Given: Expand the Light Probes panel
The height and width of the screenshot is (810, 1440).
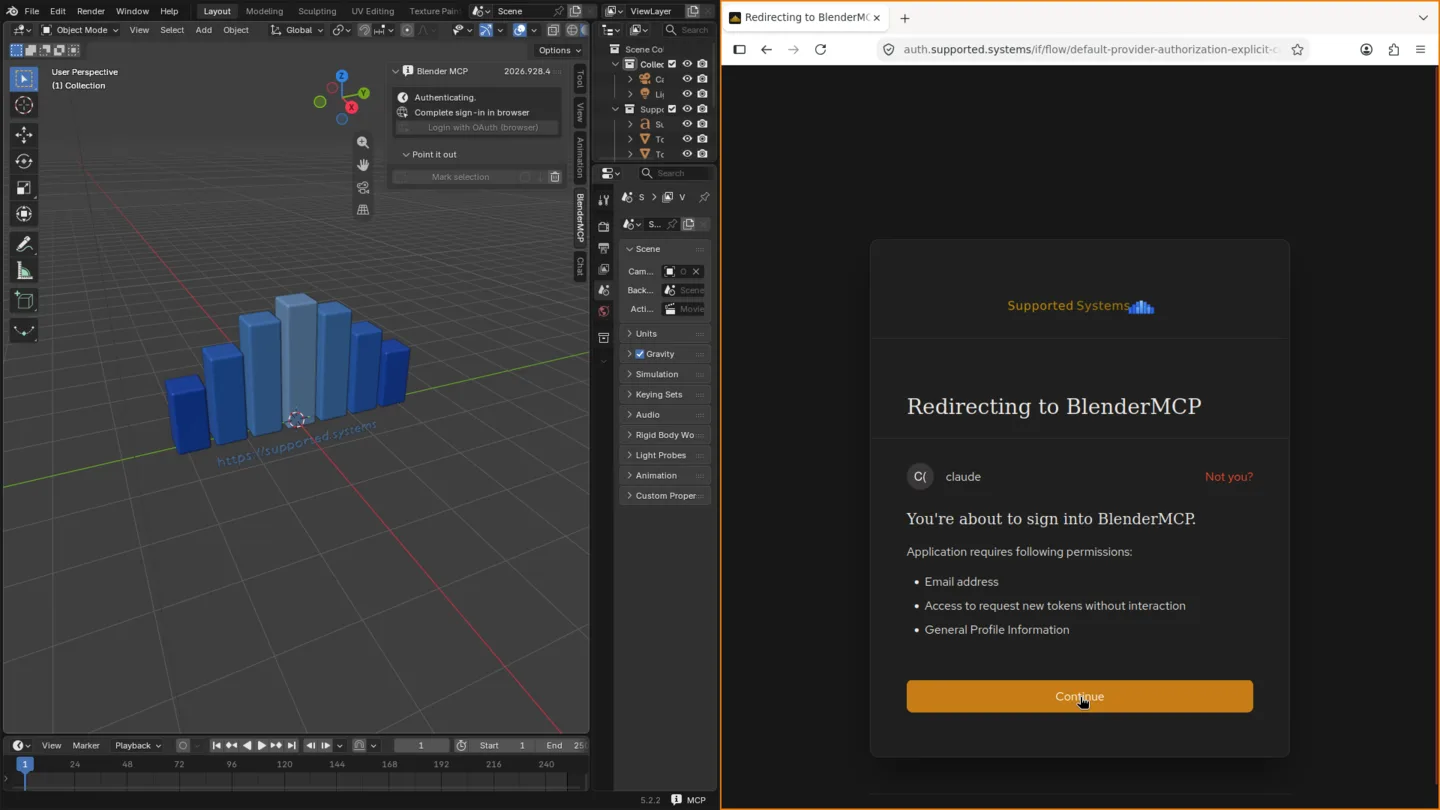Looking at the screenshot, I should 665,455.
